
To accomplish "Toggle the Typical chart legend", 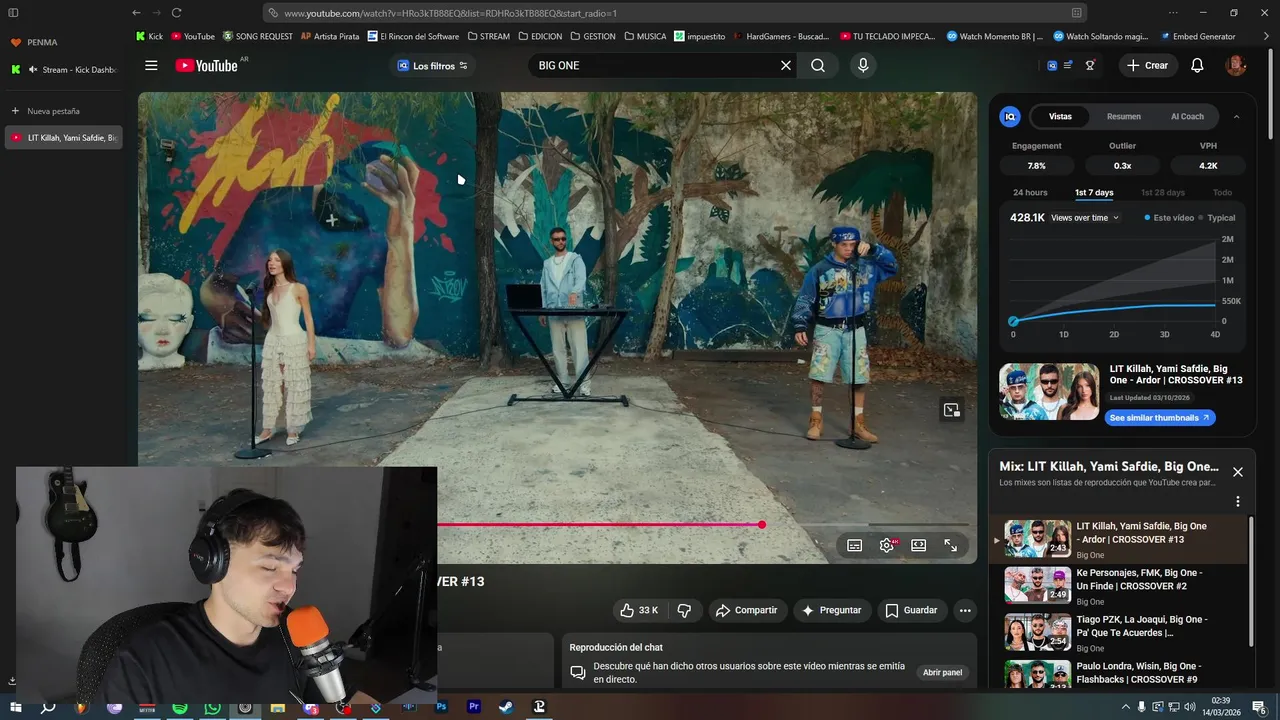I will [x=1217, y=217].
